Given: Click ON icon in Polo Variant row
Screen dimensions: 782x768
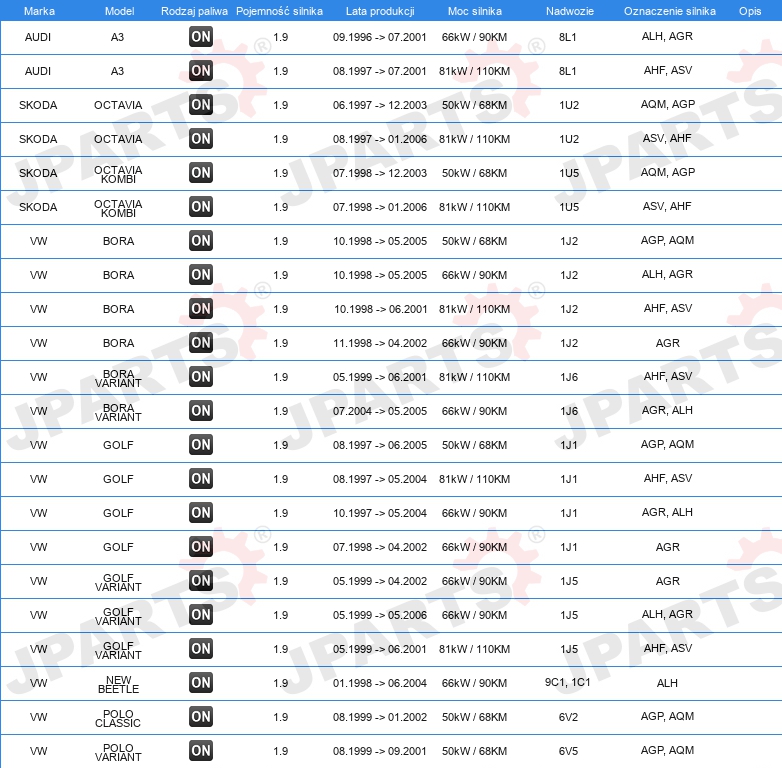Looking at the screenshot, I should click(201, 750).
